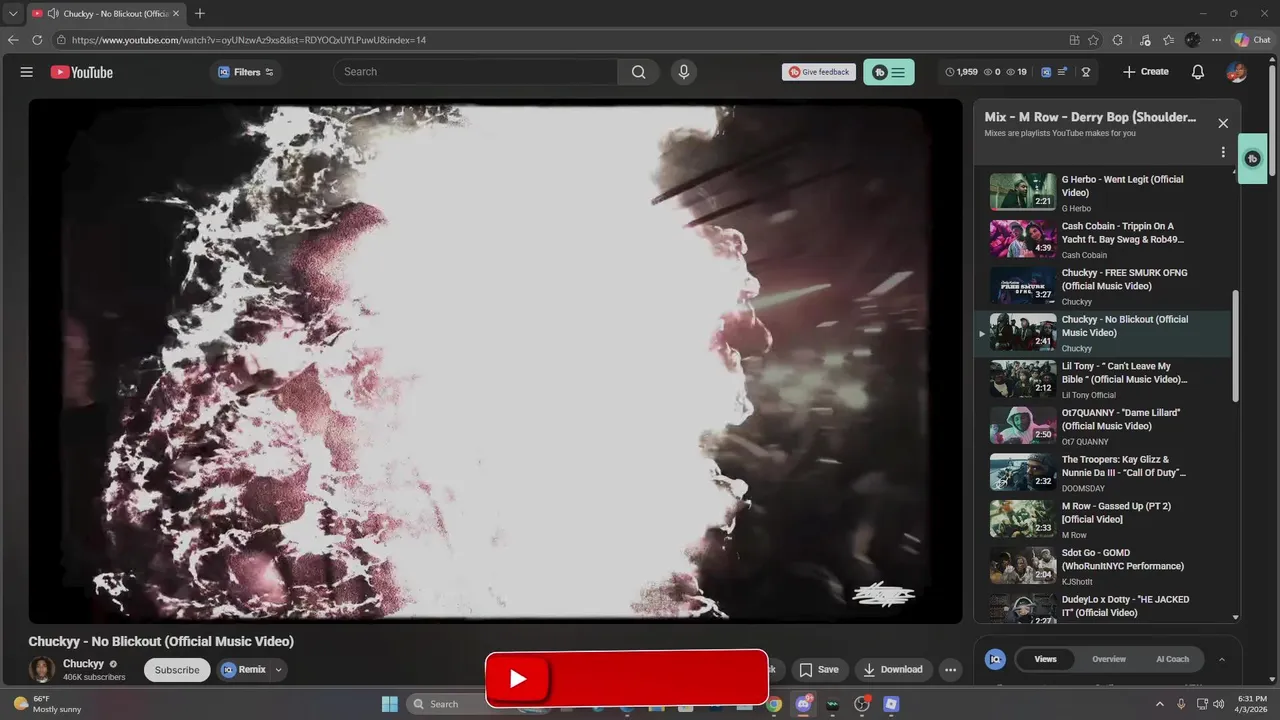The image size is (1280, 720).
Task: Open the account avatar menu
Action: tap(1237, 72)
